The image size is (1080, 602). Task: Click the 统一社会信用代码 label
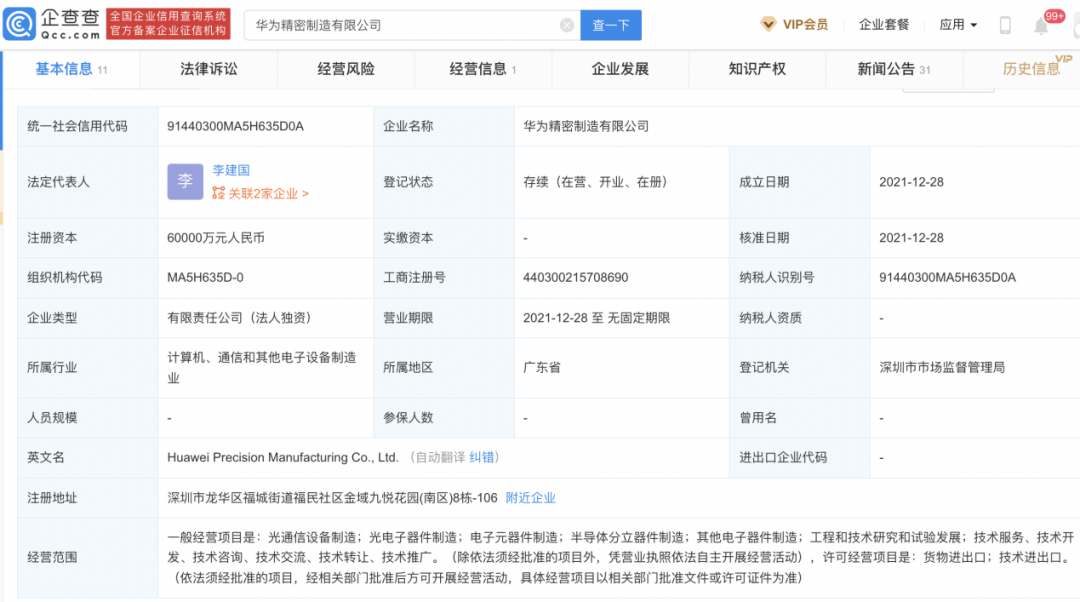(x=77, y=126)
